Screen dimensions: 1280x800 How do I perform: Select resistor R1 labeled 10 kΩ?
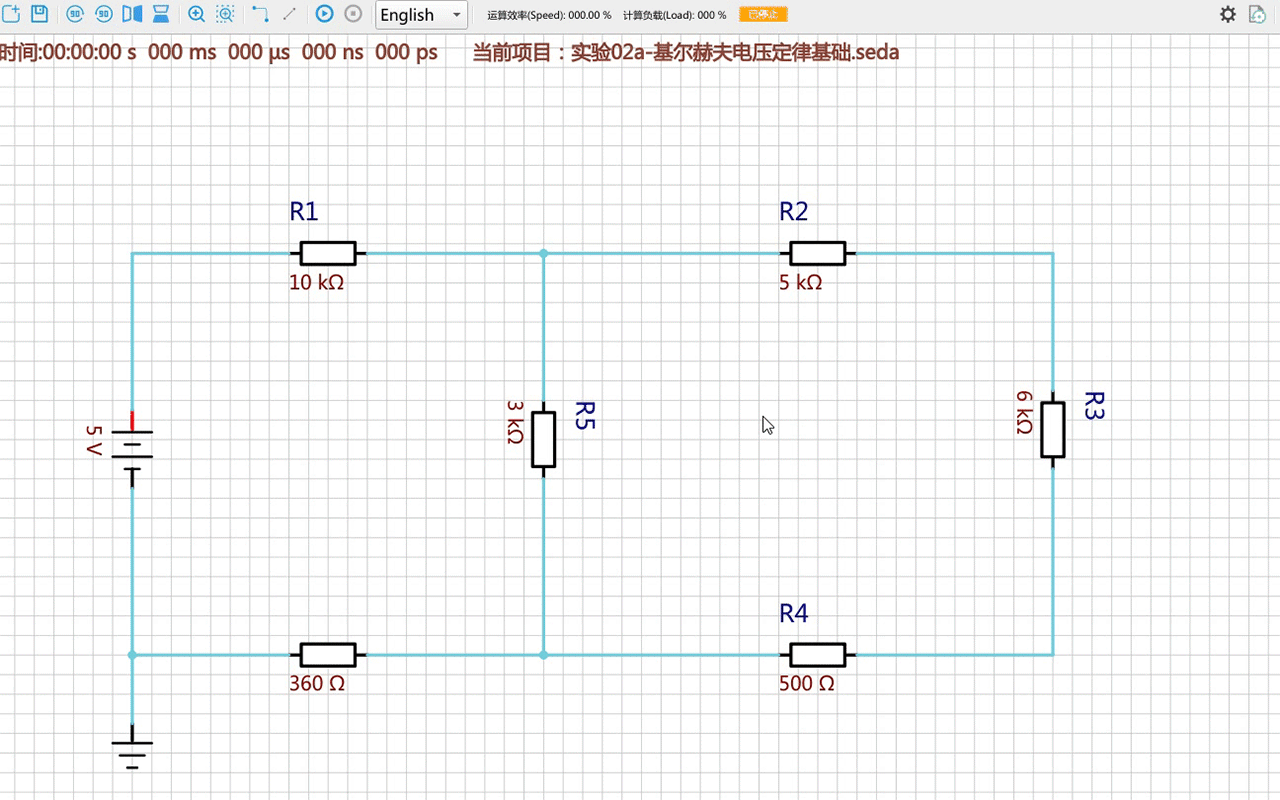pyautogui.click(x=328, y=254)
